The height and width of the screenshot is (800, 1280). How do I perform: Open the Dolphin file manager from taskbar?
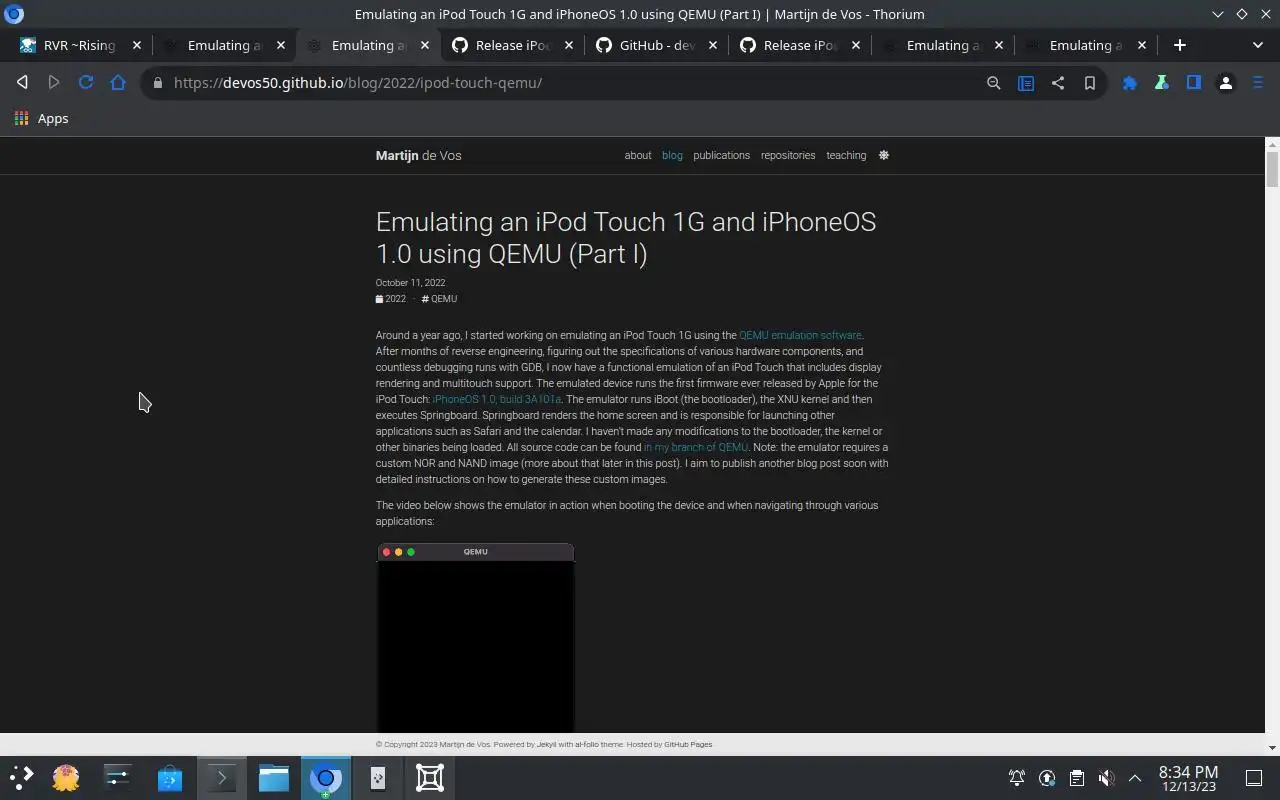pyautogui.click(x=274, y=777)
